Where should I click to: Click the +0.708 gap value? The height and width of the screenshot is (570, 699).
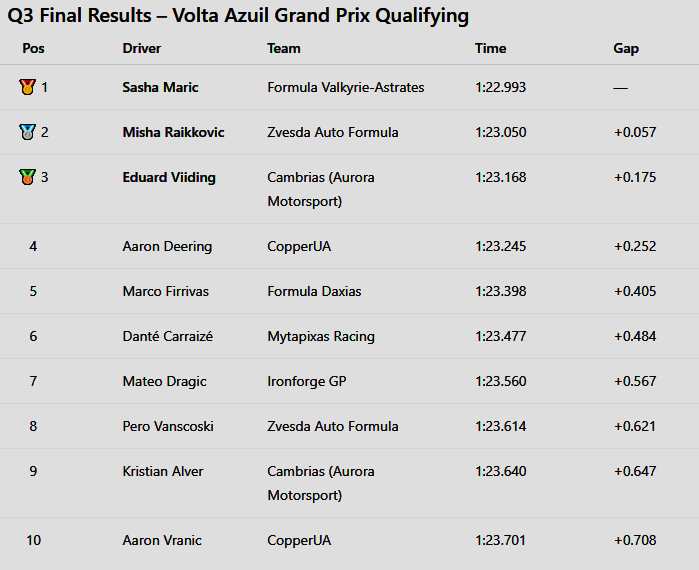coord(635,540)
